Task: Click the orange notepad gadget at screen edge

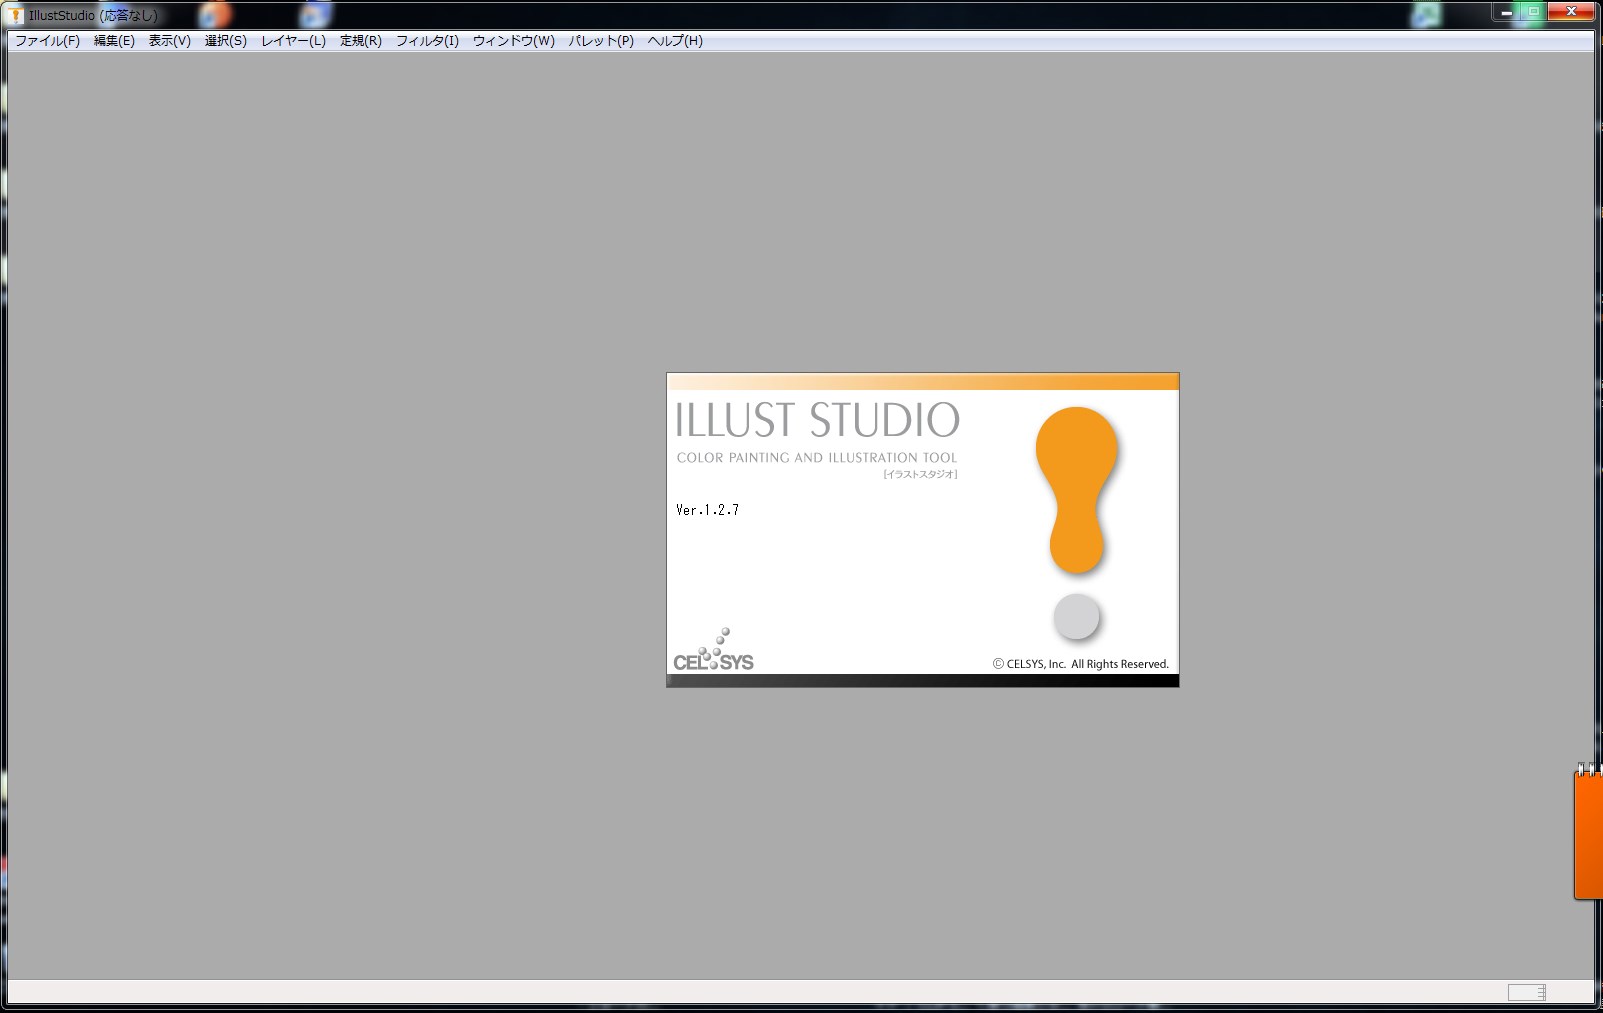Action: tap(1588, 832)
